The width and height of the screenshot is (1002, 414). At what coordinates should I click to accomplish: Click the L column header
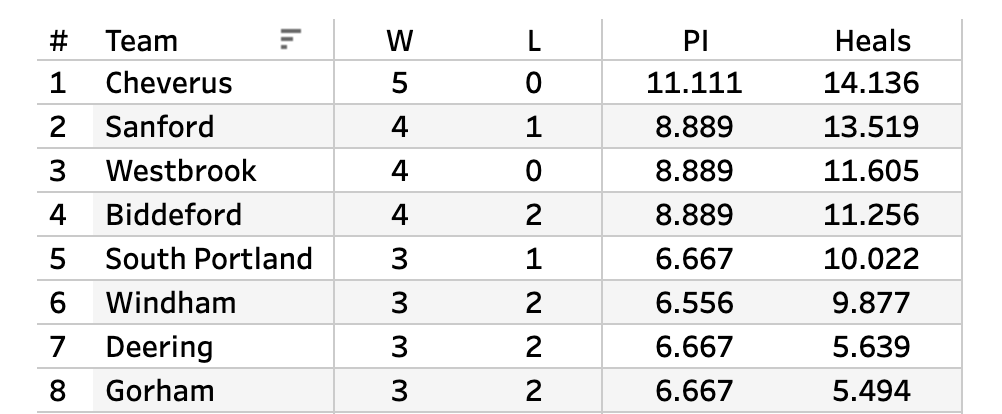533,41
